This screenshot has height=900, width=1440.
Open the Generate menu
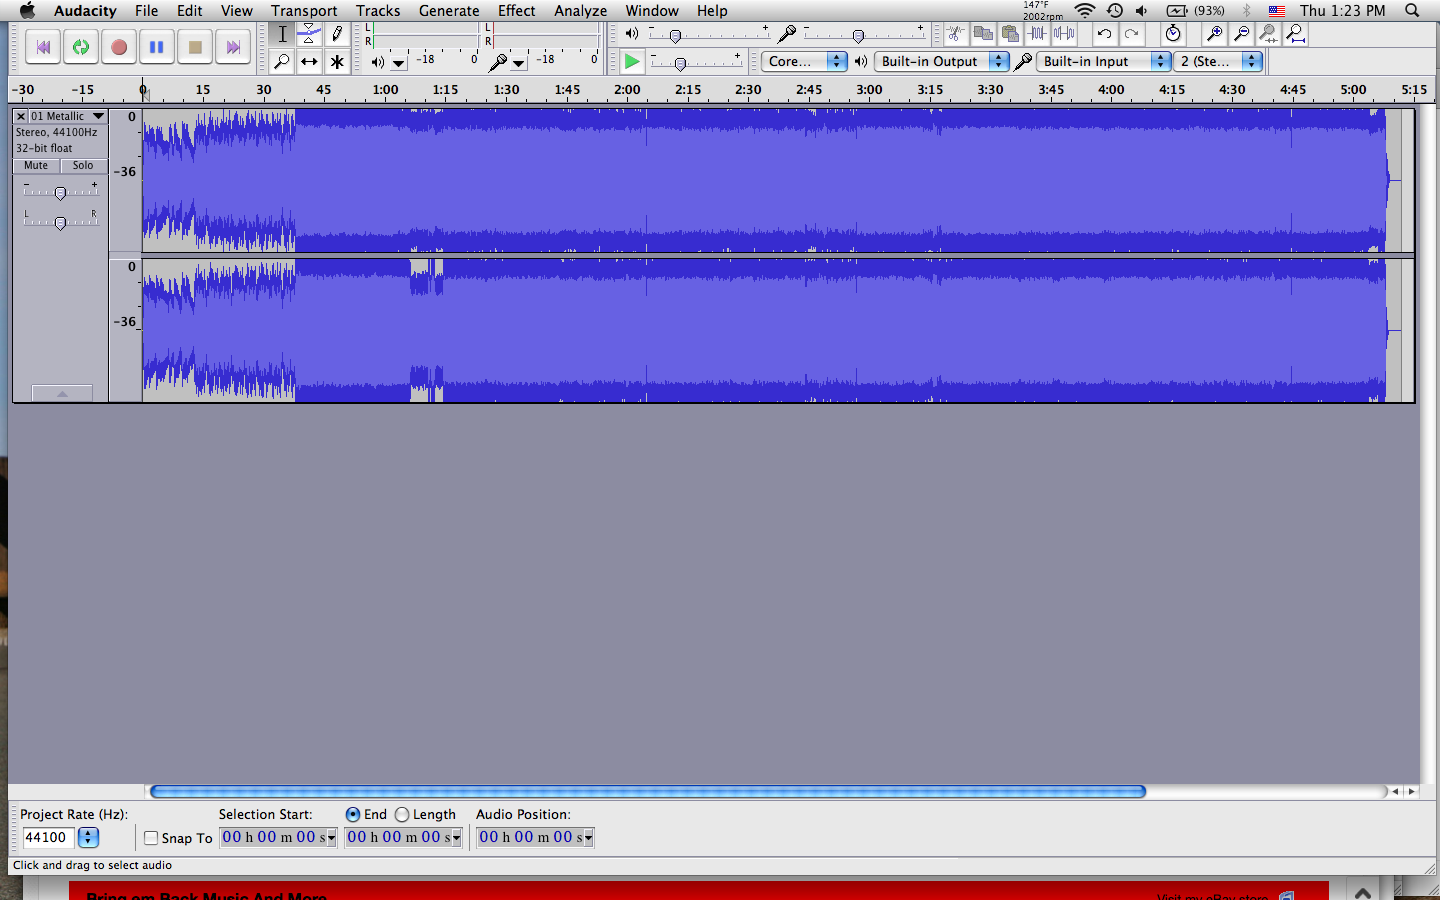449,11
